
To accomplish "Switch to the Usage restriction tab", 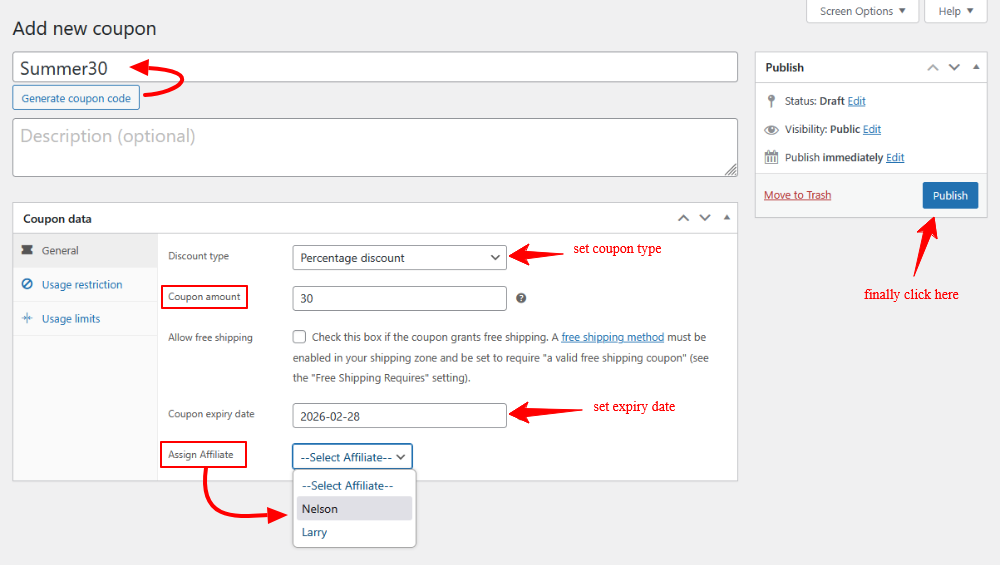I will pos(81,285).
